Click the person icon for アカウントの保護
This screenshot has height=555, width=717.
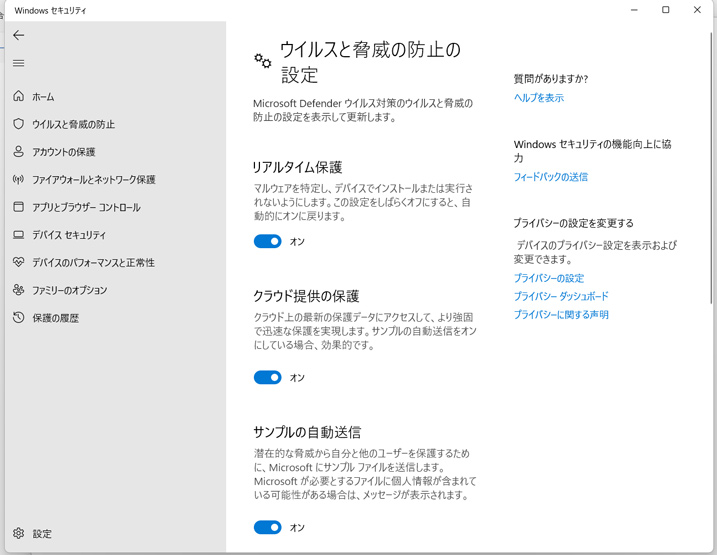(18, 151)
